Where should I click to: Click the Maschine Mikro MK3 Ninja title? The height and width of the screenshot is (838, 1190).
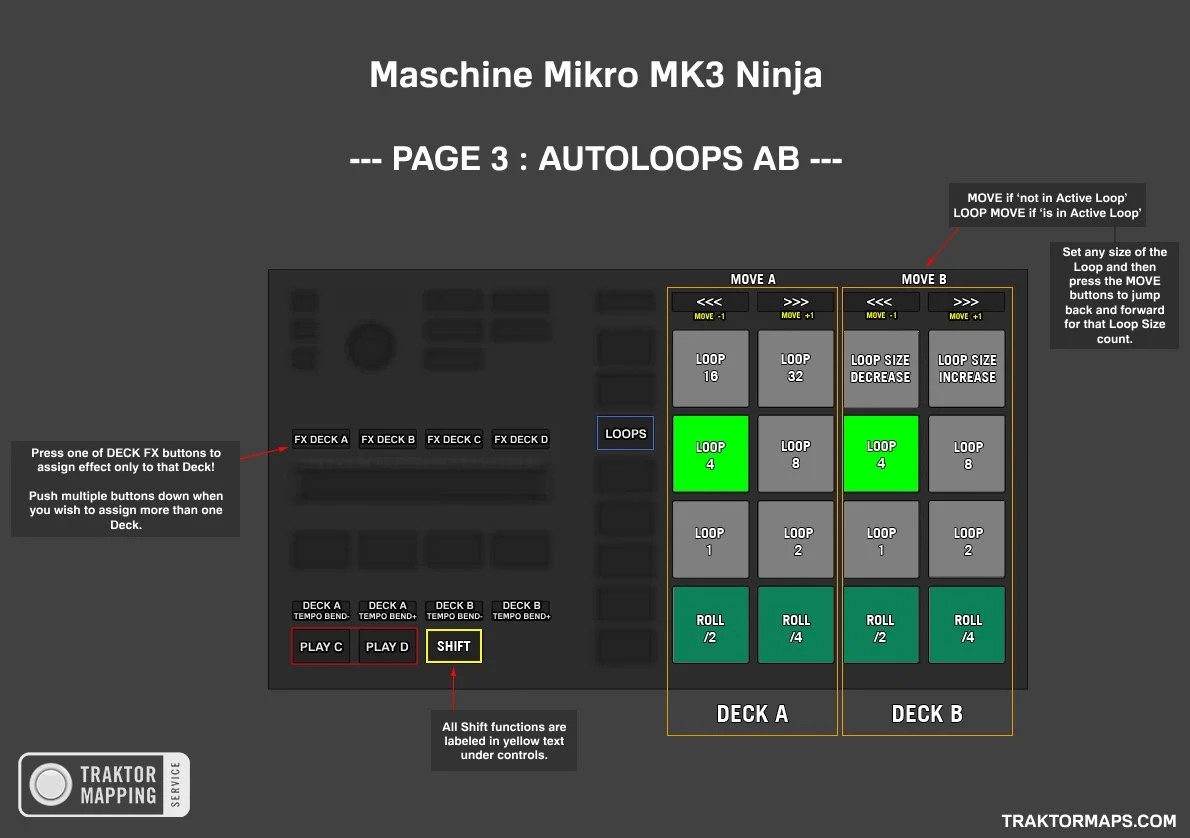(x=596, y=75)
